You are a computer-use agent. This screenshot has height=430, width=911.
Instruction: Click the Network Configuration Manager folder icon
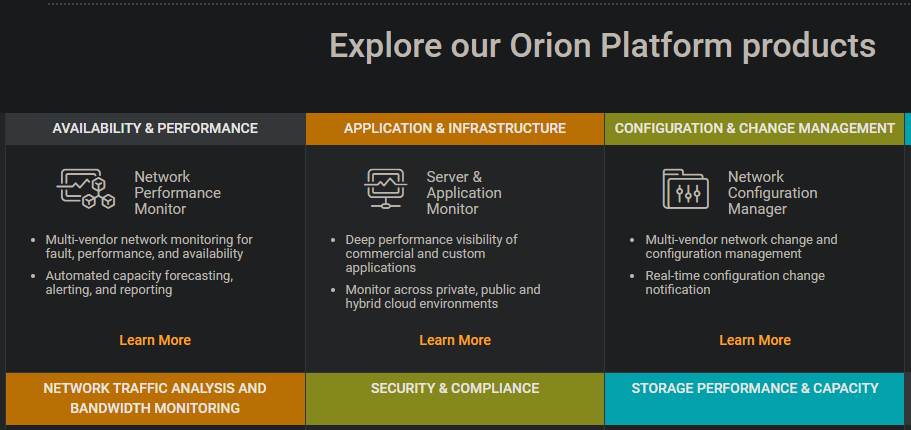pyautogui.click(x=686, y=189)
